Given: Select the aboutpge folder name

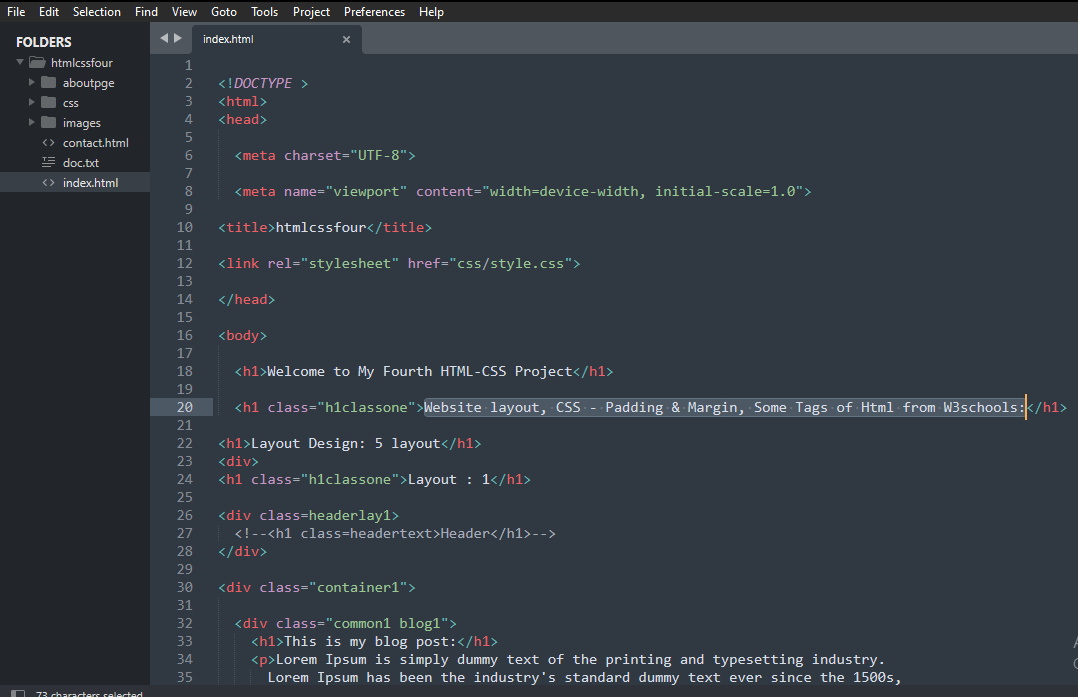Looking at the screenshot, I should pyautogui.click(x=89, y=82).
